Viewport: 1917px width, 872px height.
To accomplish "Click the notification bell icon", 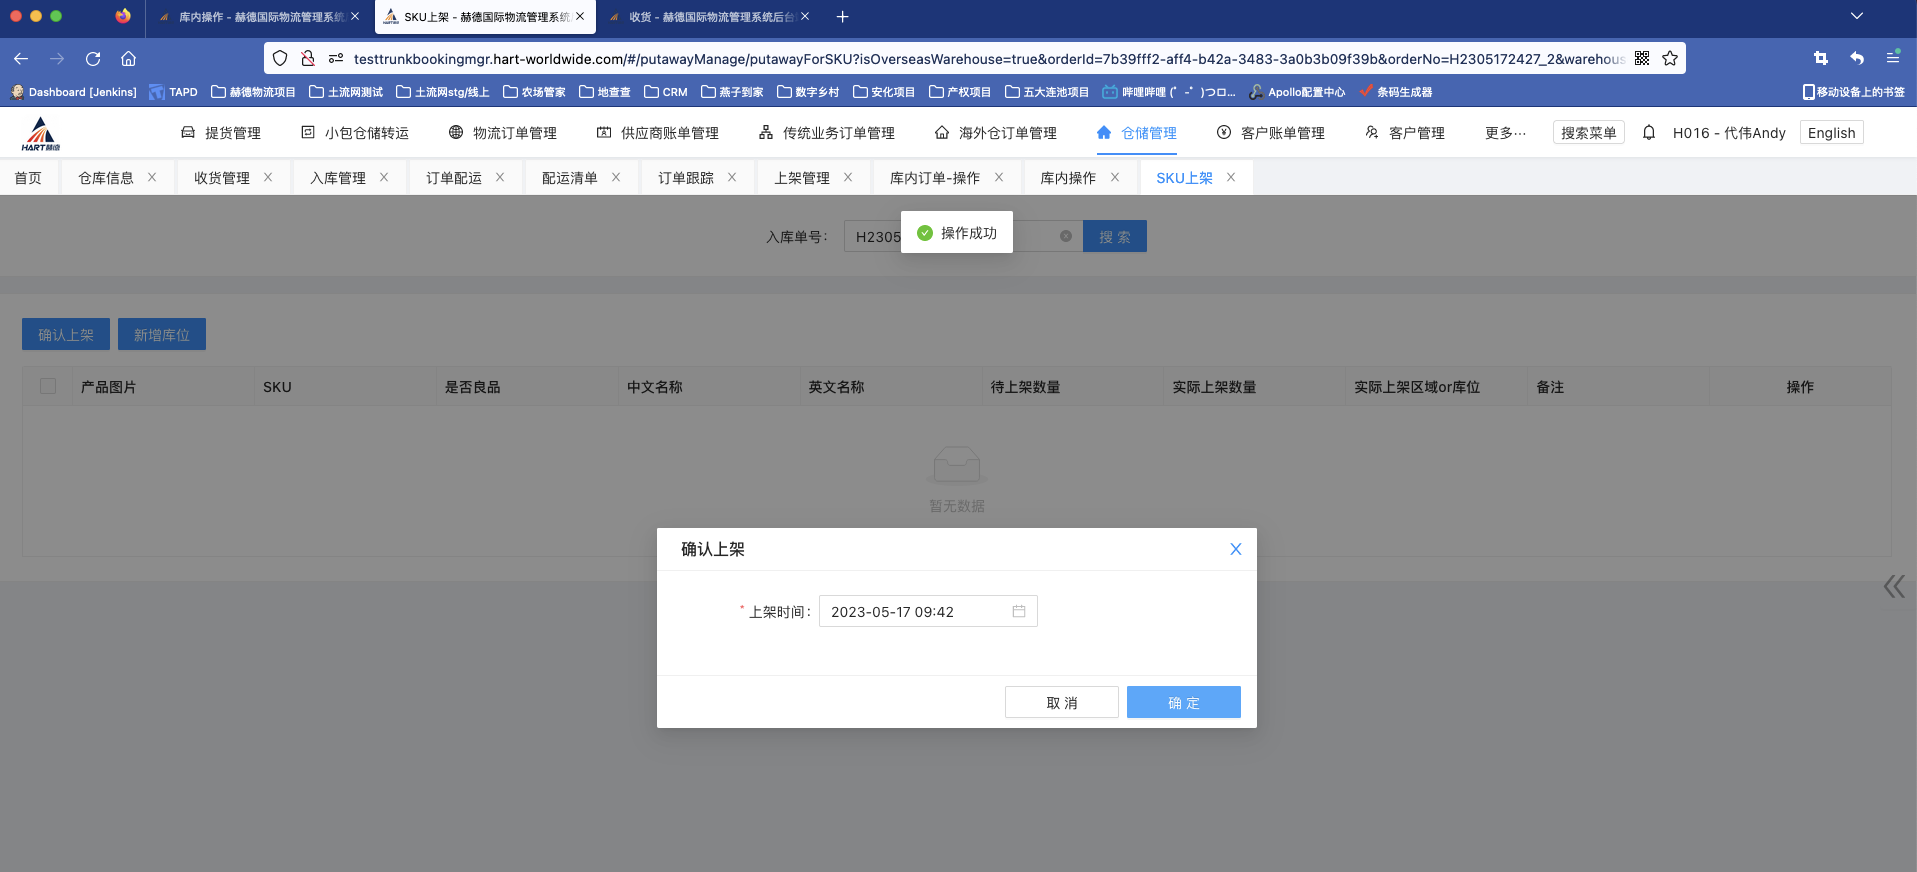I will 1649,133.
